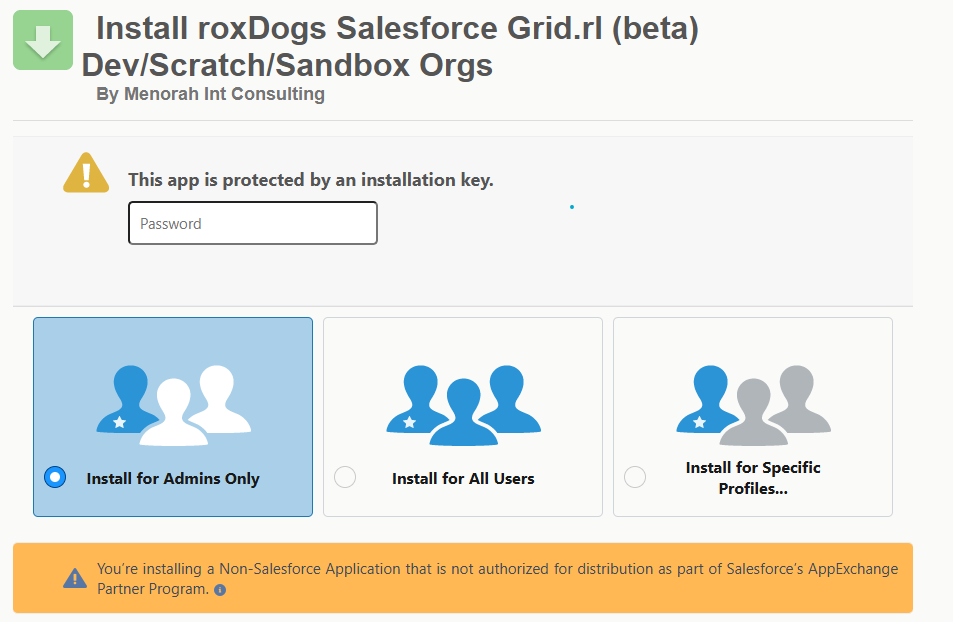
Task: Click the All Users people icon
Action: (463, 404)
